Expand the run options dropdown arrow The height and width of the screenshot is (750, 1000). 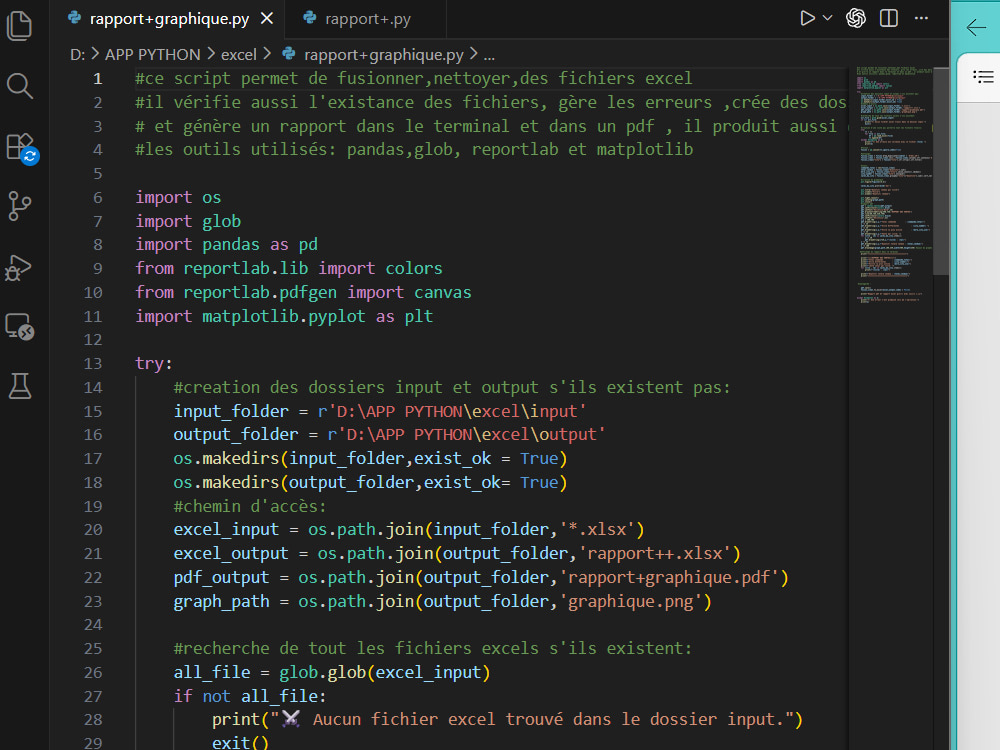pyautogui.click(x=827, y=18)
